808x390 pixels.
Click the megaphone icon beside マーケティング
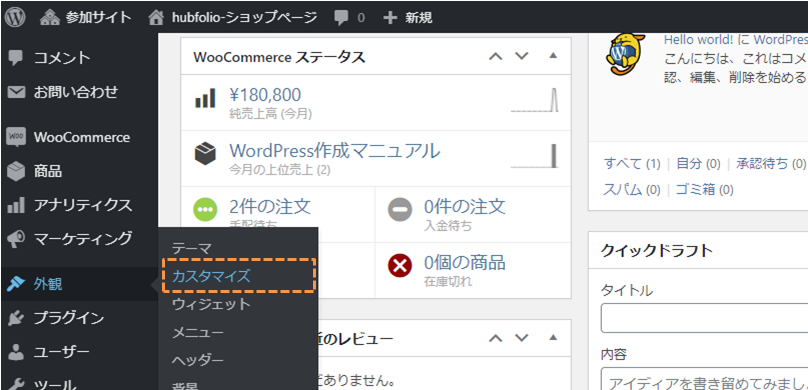coord(16,239)
